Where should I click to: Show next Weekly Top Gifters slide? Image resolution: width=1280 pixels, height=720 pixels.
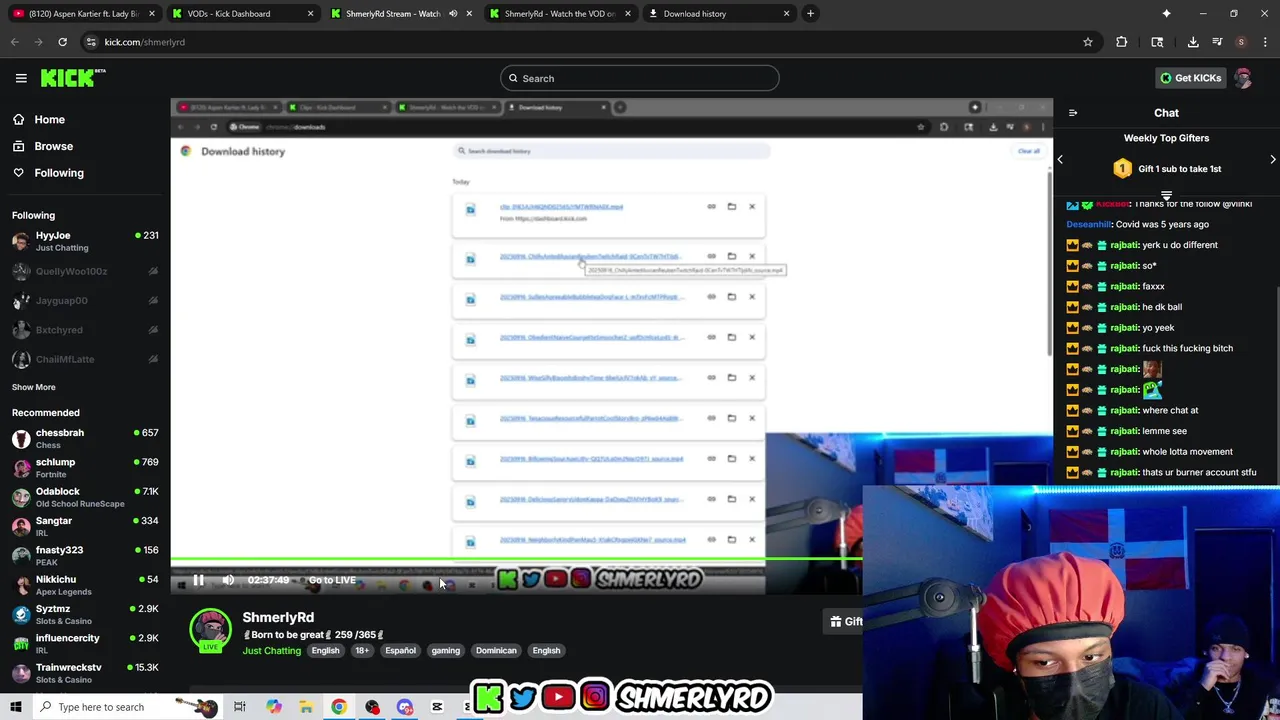(x=1273, y=159)
